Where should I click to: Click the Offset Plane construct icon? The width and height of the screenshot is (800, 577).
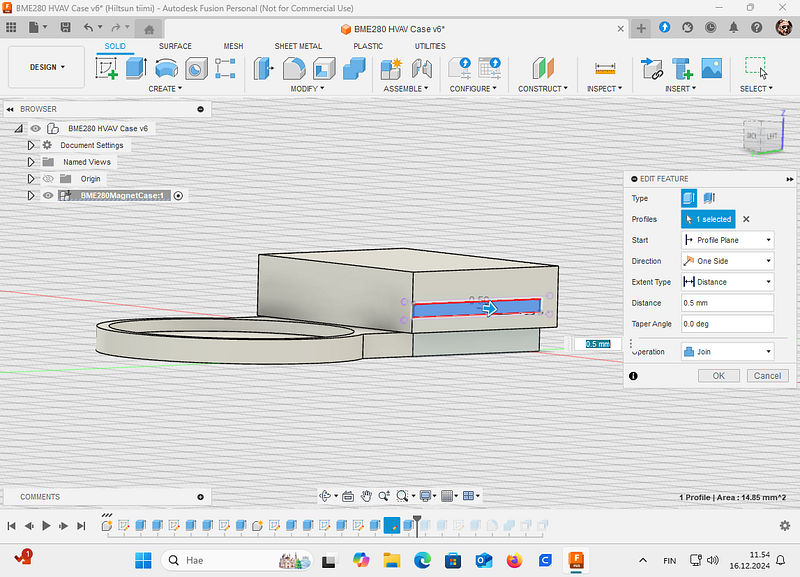click(543, 68)
